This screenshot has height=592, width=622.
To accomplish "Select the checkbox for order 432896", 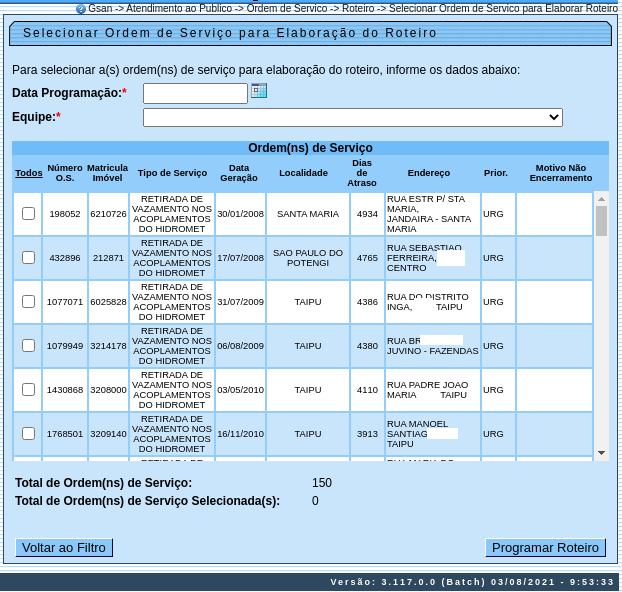I will [28, 258].
